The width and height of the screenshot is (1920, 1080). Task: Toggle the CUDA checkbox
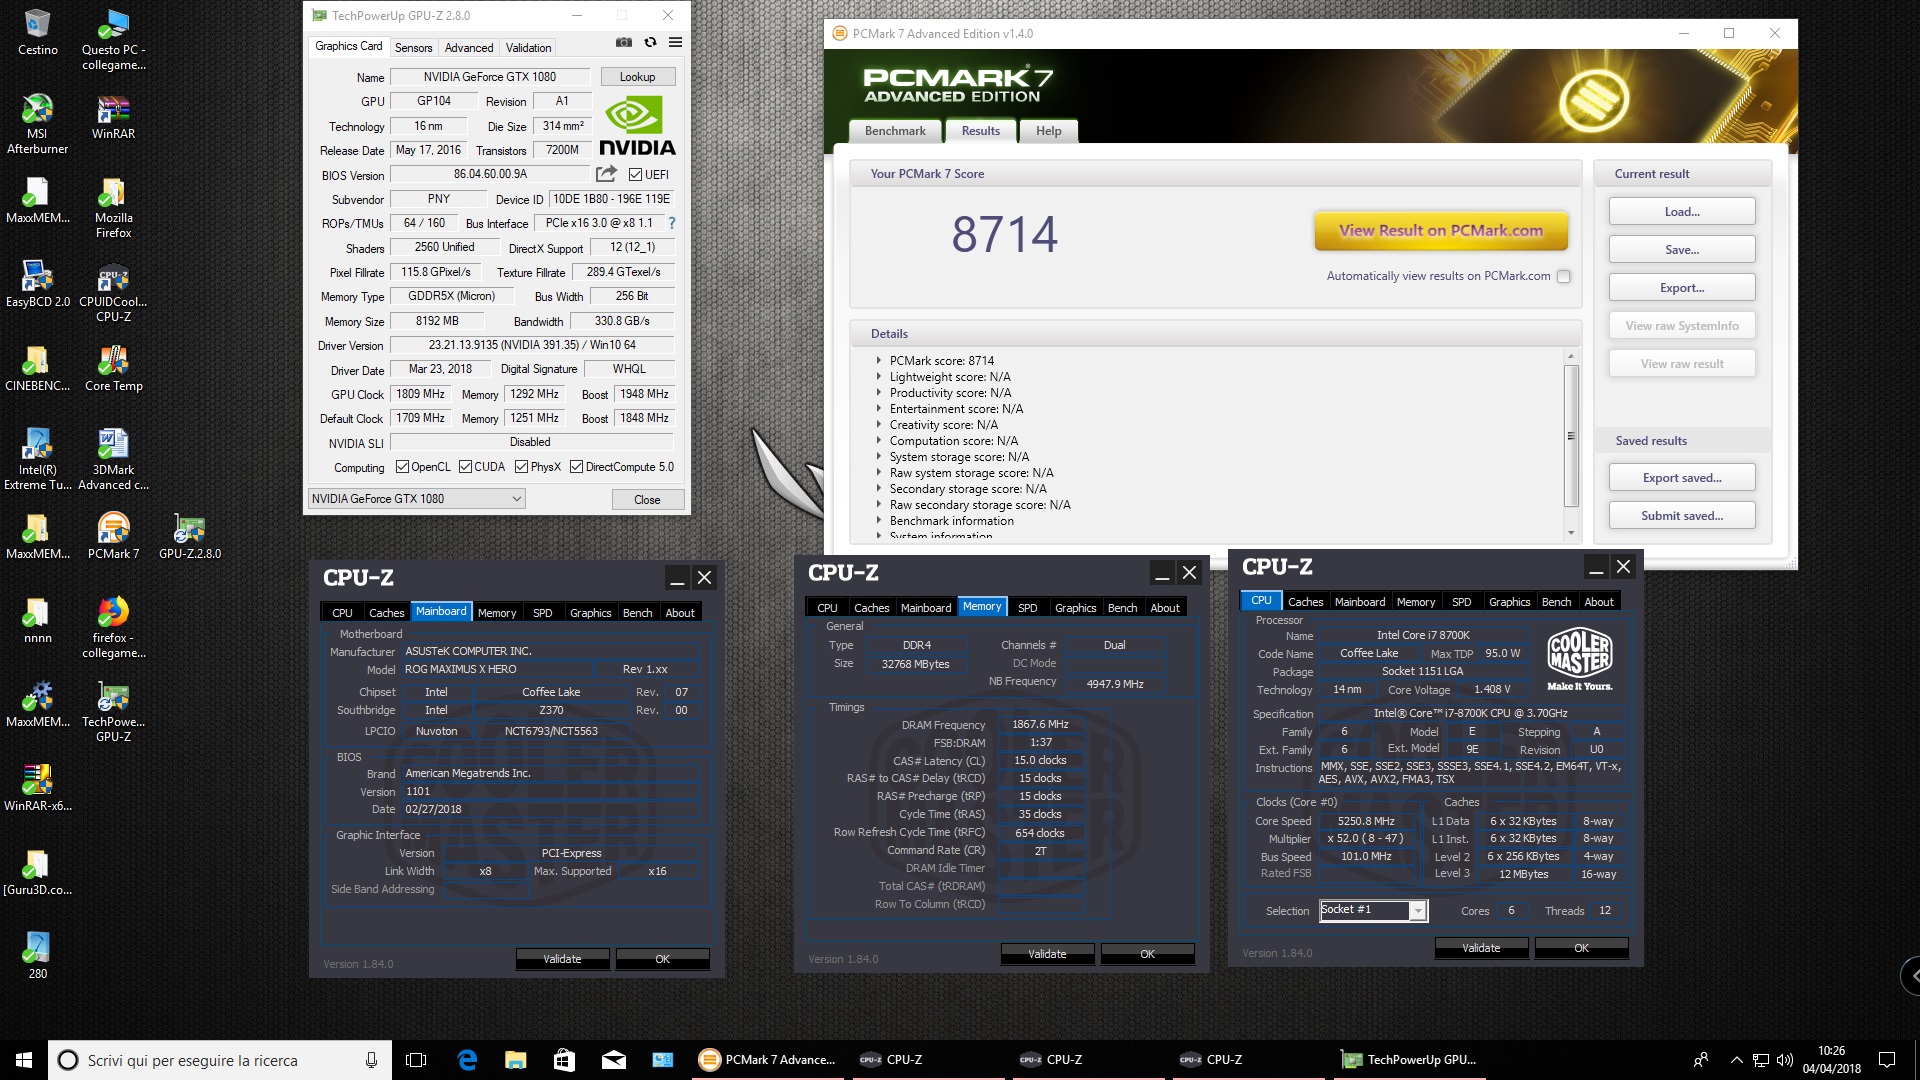[x=465, y=466]
